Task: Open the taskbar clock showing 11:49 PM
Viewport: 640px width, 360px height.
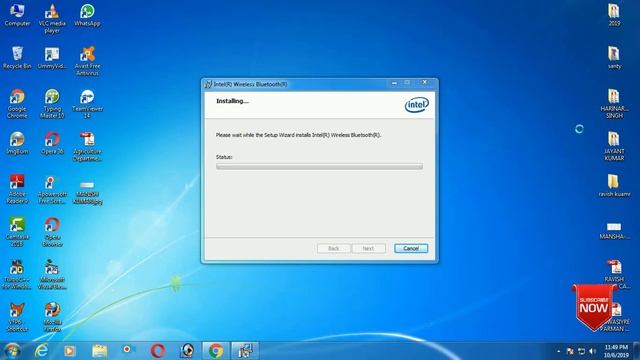Action: (616, 351)
